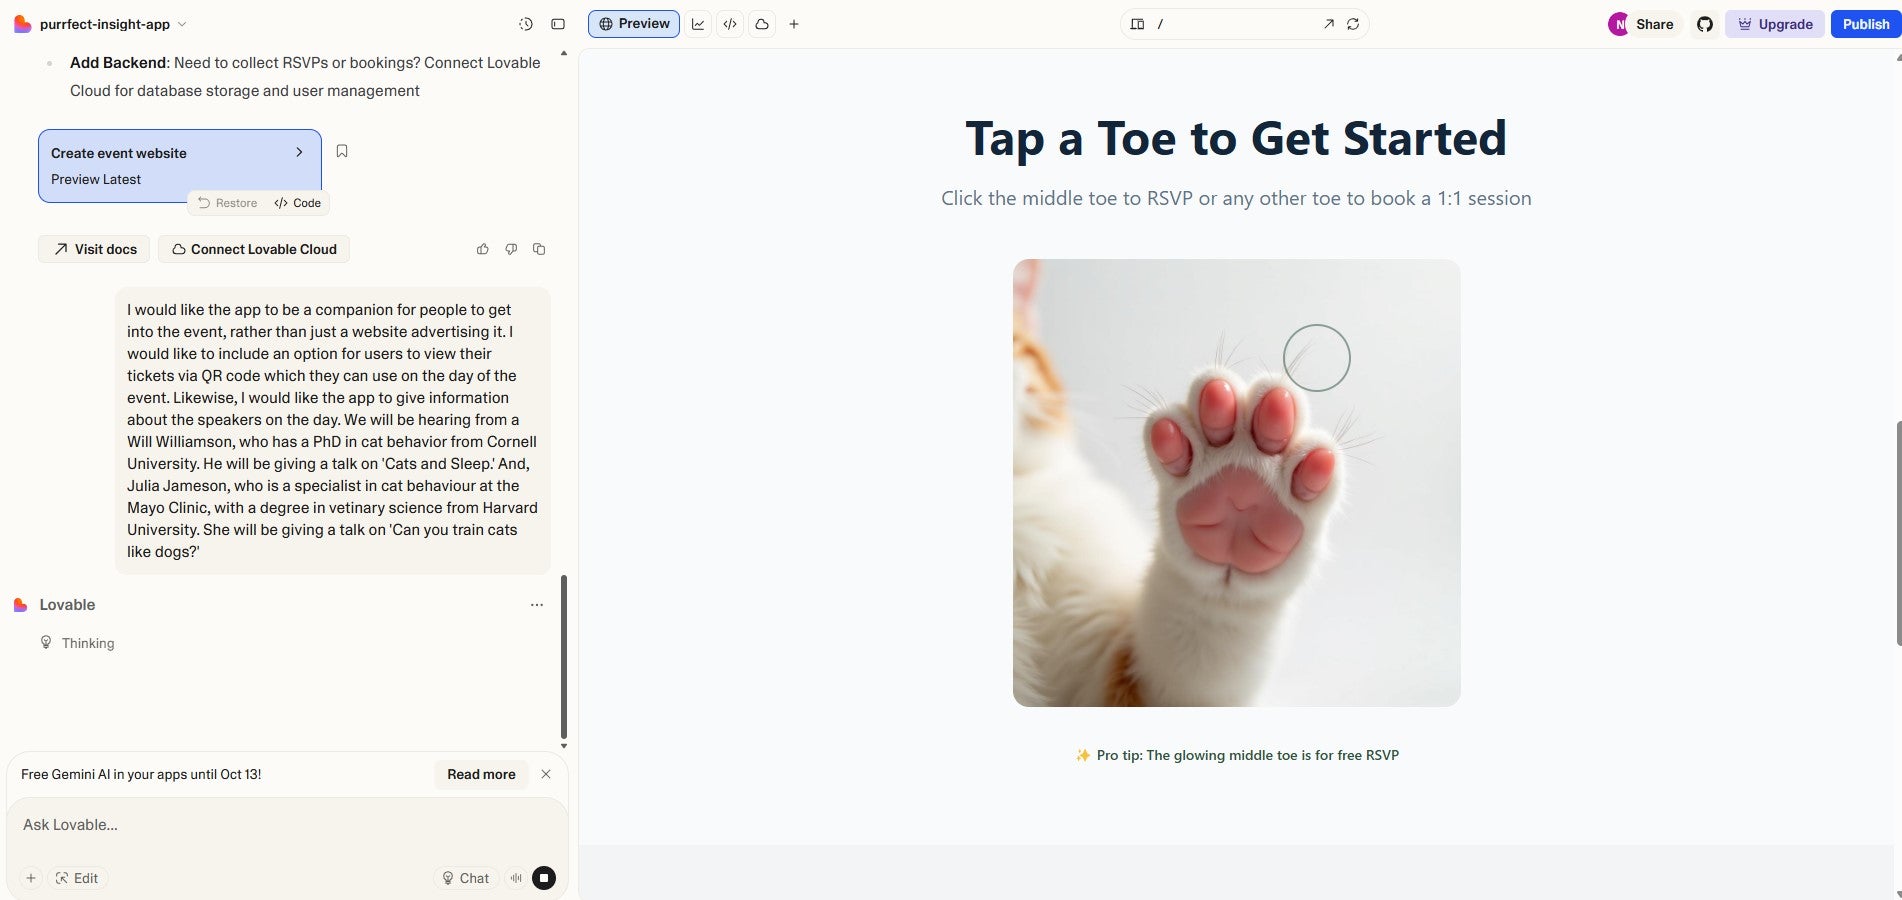Switch to the code editor view
The image size is (1902, 900).
(730, 24)
